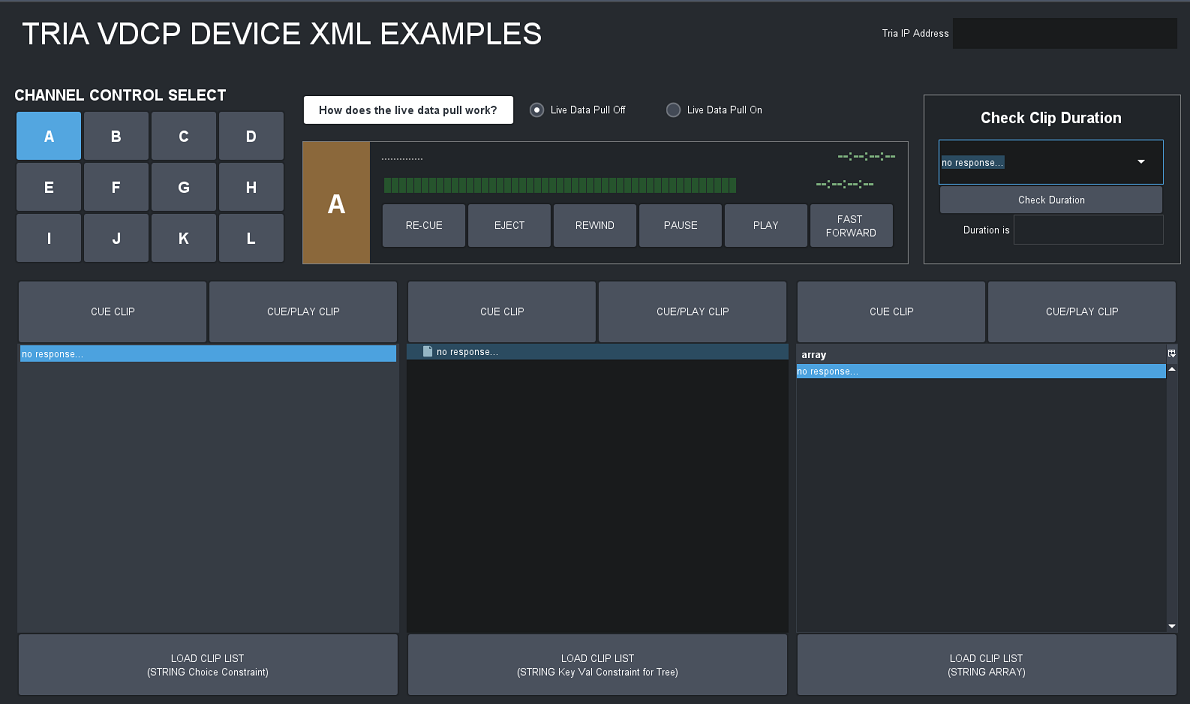Click the Tria IP Address input field
1190x704 pixels.
[x=1064, y=33]
